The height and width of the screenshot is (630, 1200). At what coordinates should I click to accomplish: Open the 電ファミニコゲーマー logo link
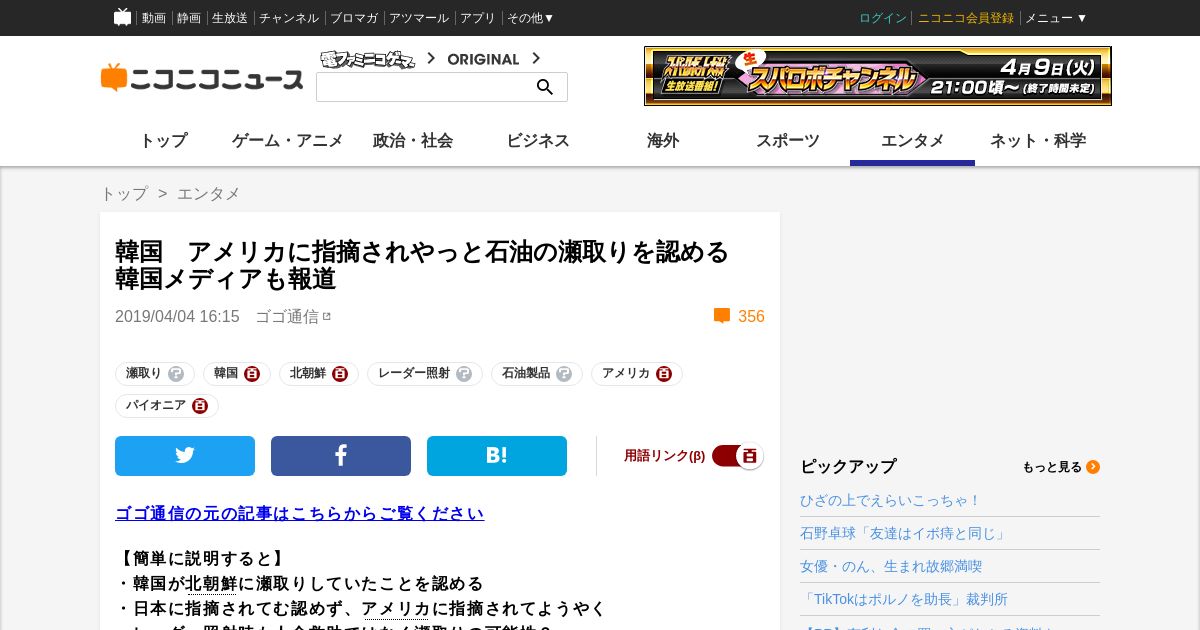pos(368,59)
